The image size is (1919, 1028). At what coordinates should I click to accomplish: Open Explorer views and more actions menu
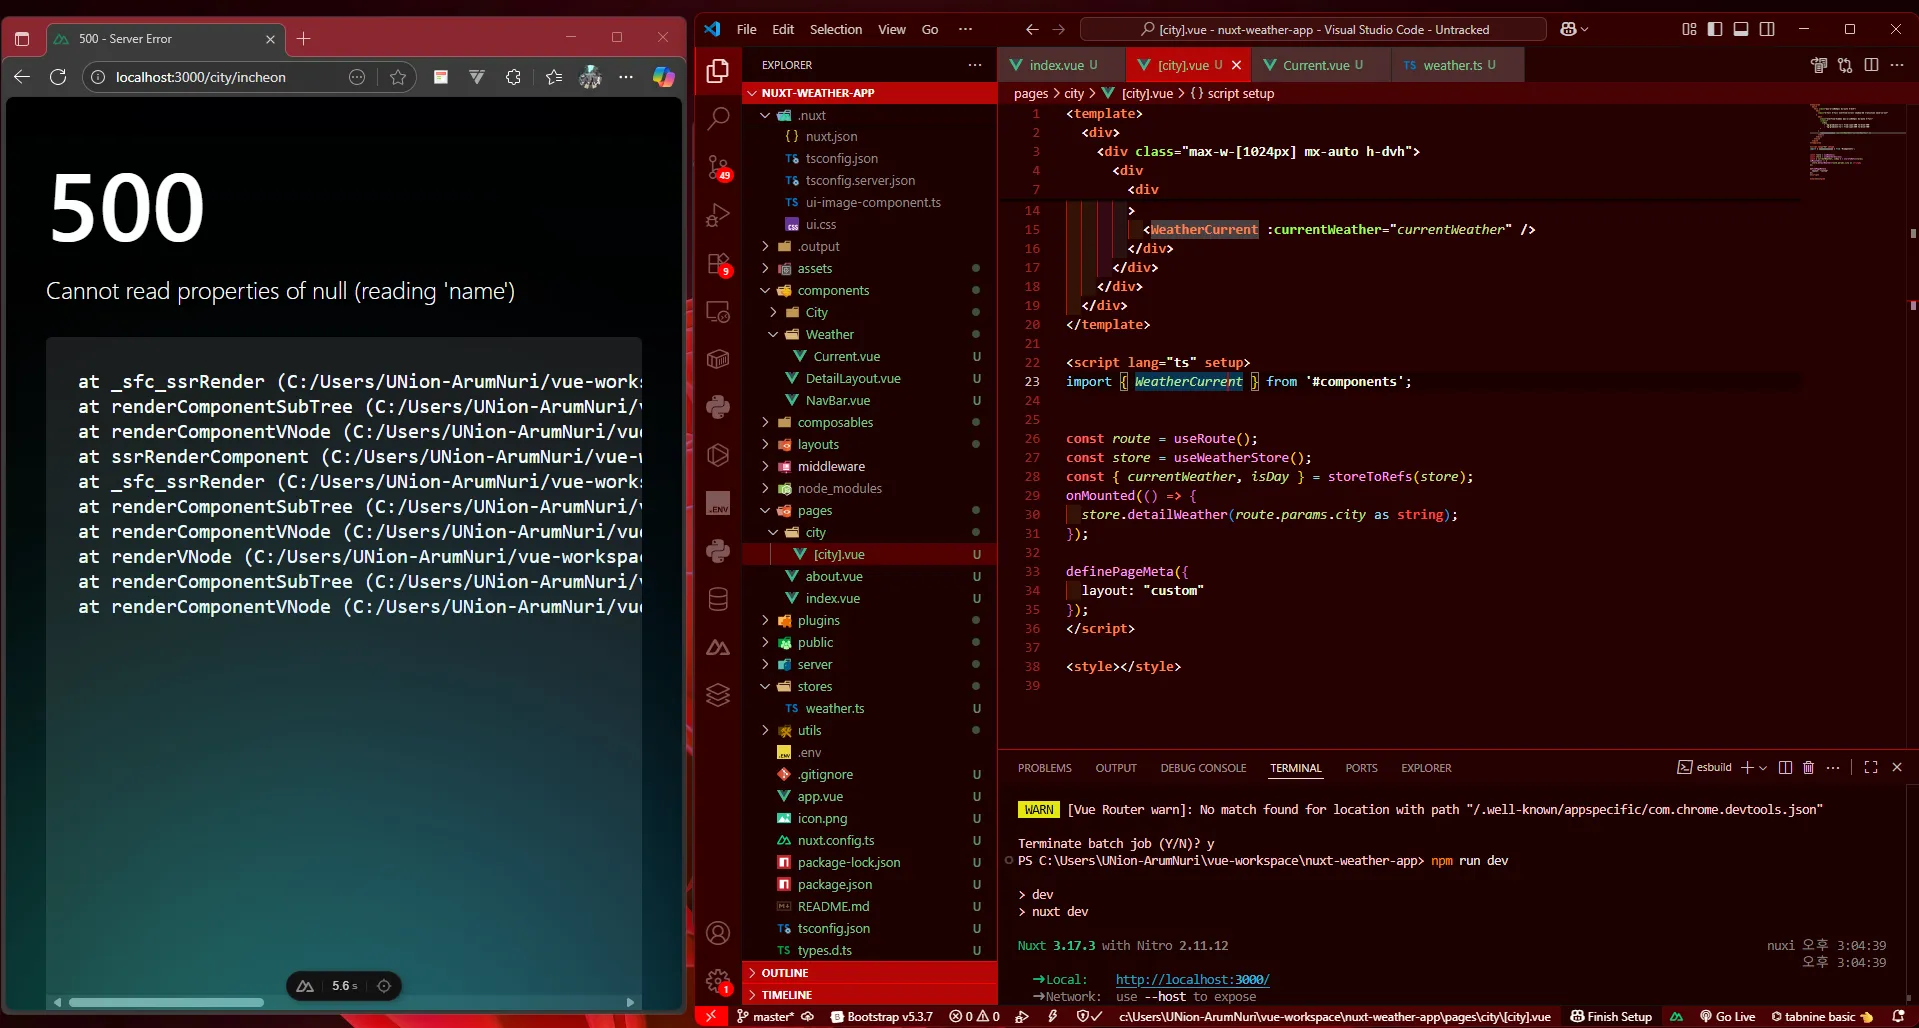click(975, 65)
